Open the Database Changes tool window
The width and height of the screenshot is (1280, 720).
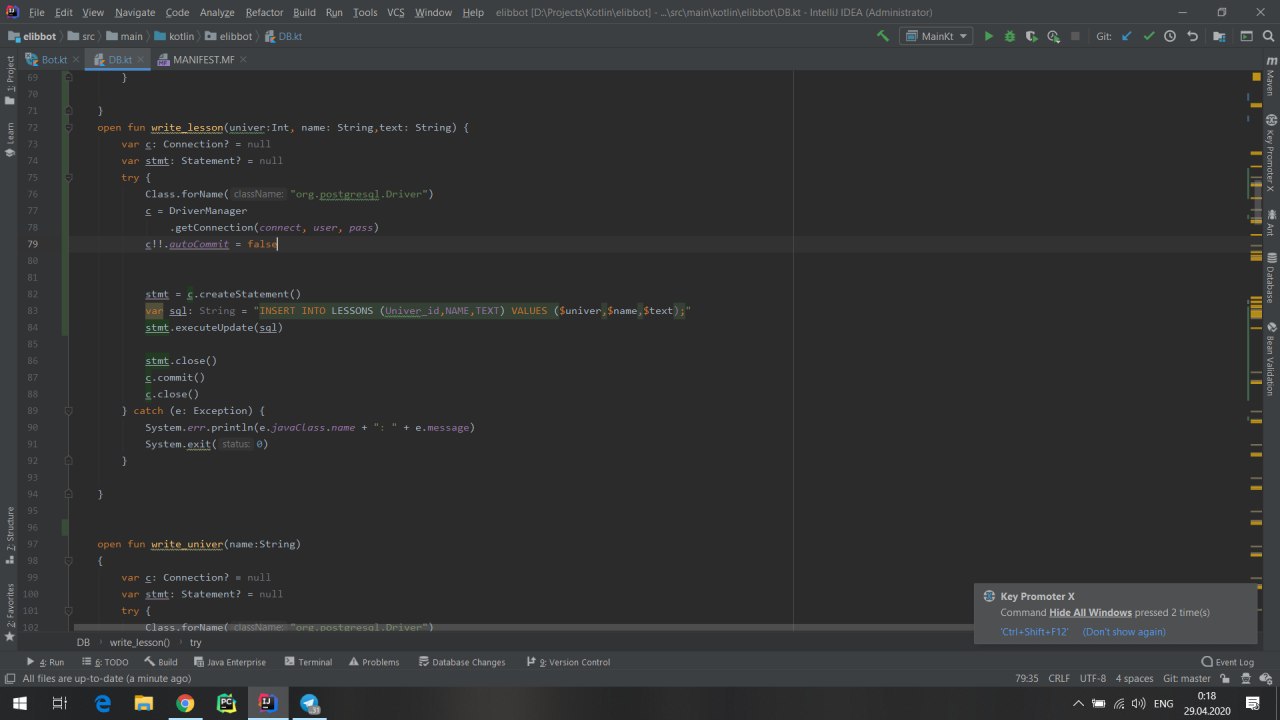[x=462, y=662]
